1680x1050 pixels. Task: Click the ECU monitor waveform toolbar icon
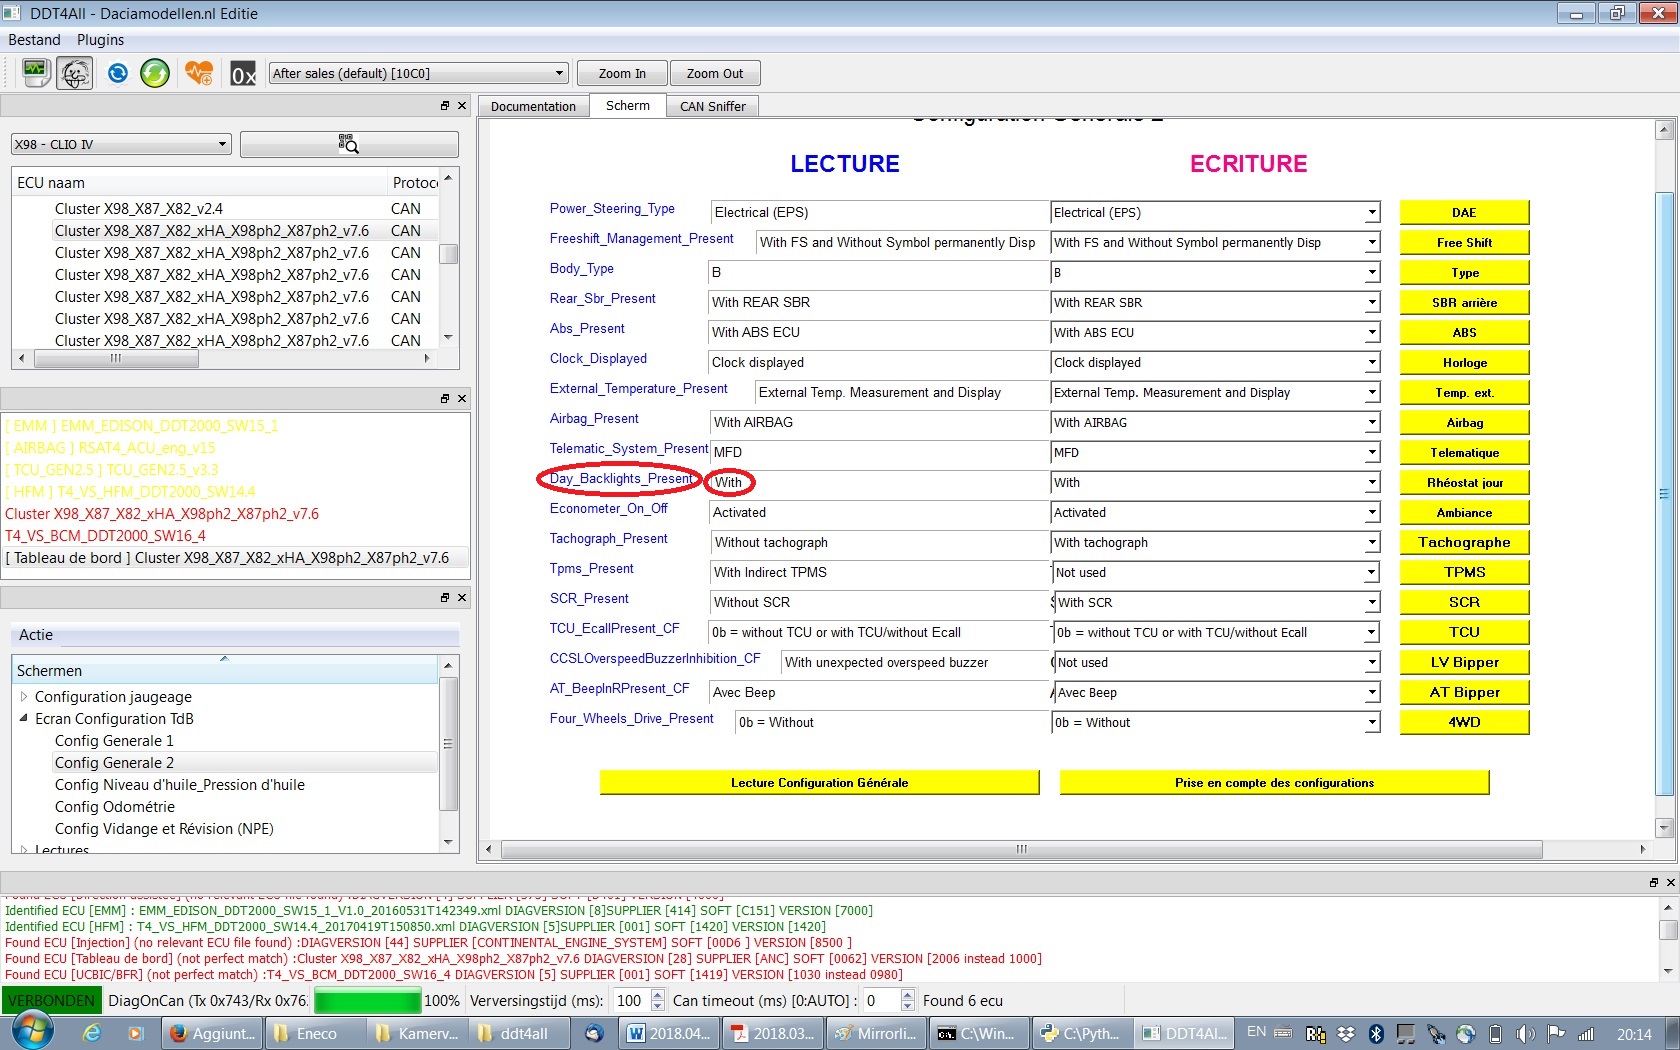point(35,73)
